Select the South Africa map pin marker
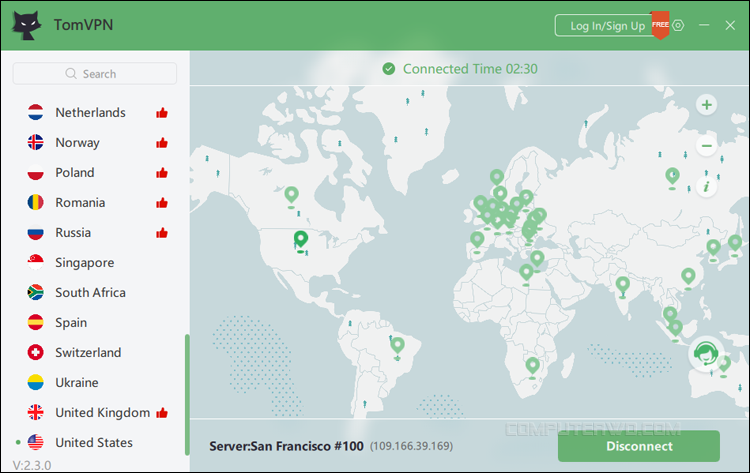Viewport: 750px width, 473px height. coord(532,368)
